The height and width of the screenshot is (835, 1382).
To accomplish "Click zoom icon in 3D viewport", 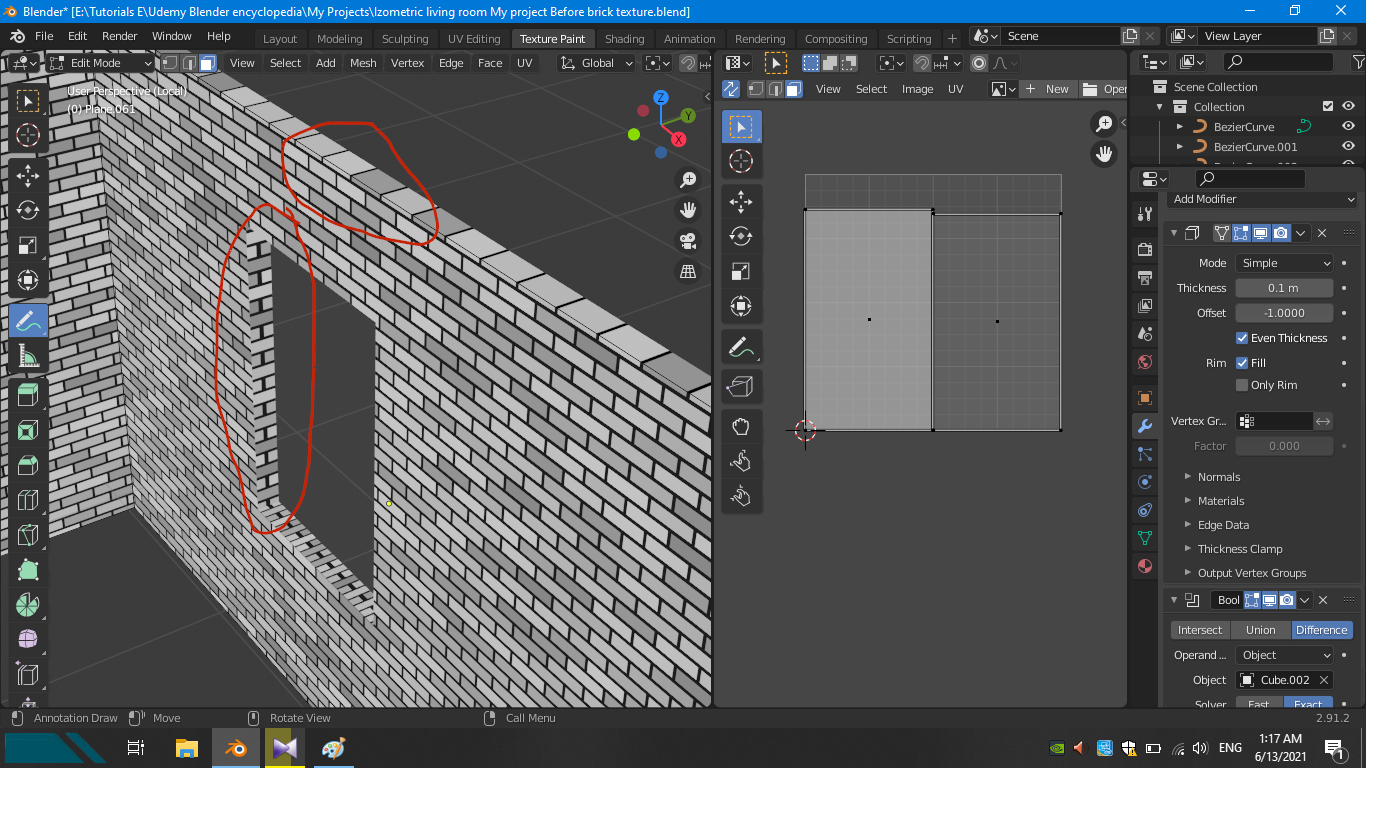I will [688, 180].
